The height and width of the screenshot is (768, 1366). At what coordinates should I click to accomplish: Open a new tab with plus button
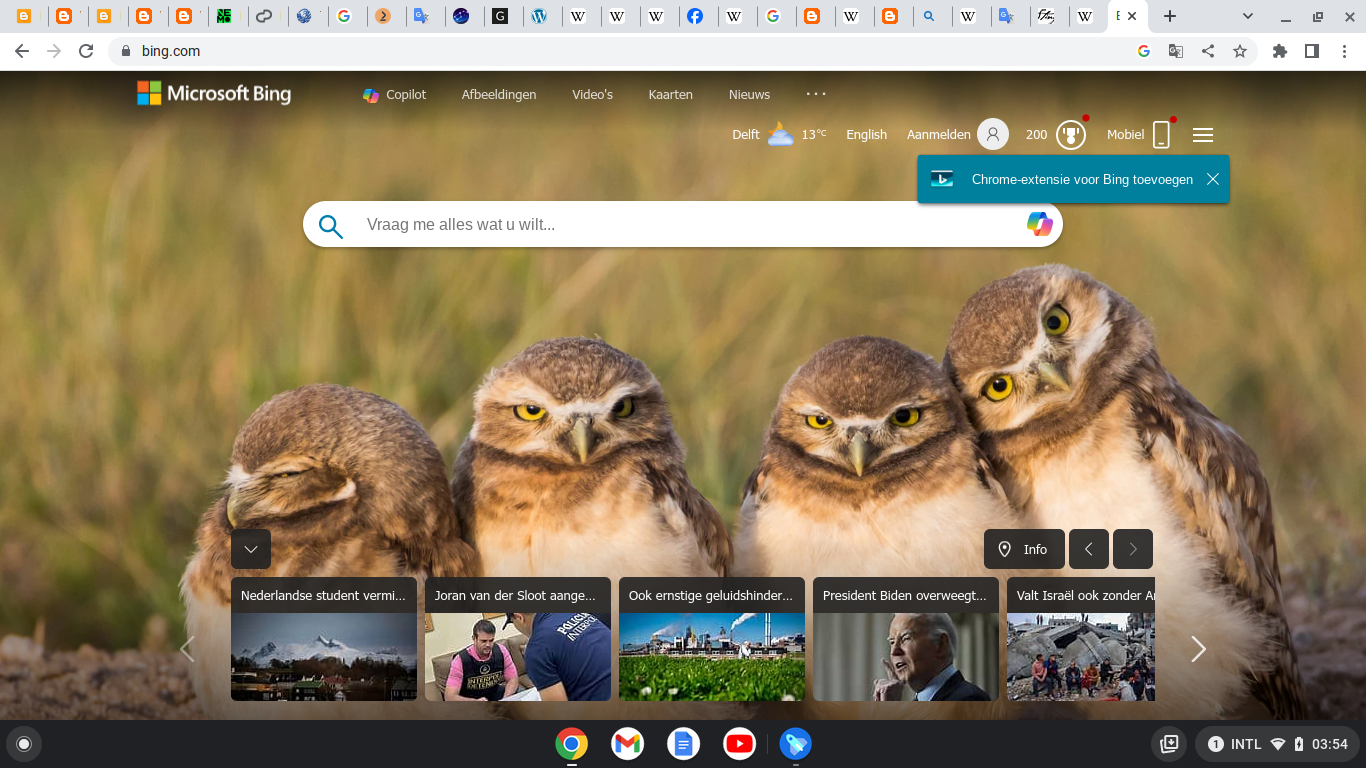[1170, 16]
